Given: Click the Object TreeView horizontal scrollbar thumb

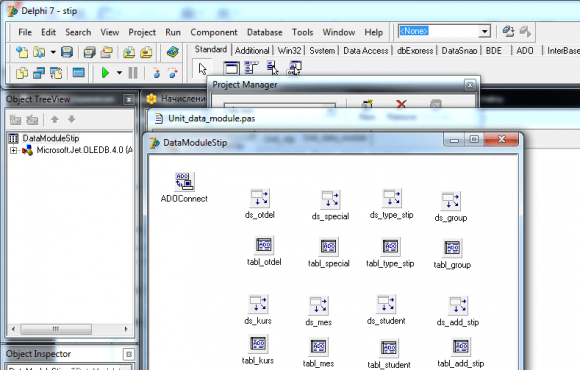Looking at the screenshot, I should [x=56, y=329].
